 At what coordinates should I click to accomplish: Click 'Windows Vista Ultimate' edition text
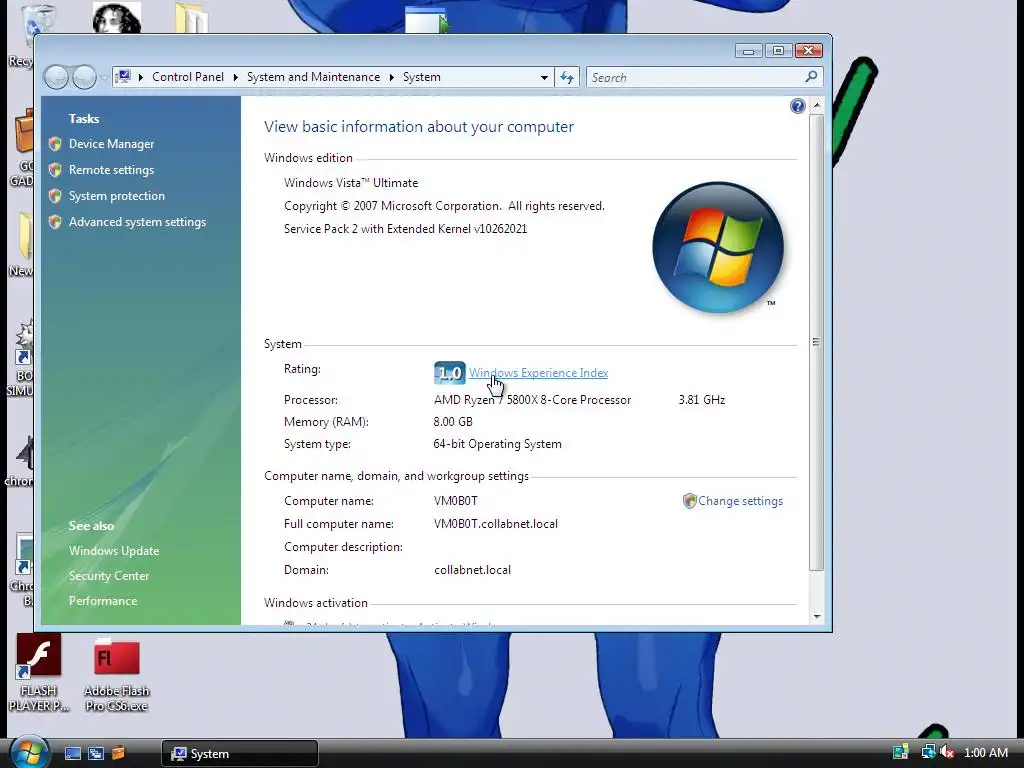click(x=351, y=183)
